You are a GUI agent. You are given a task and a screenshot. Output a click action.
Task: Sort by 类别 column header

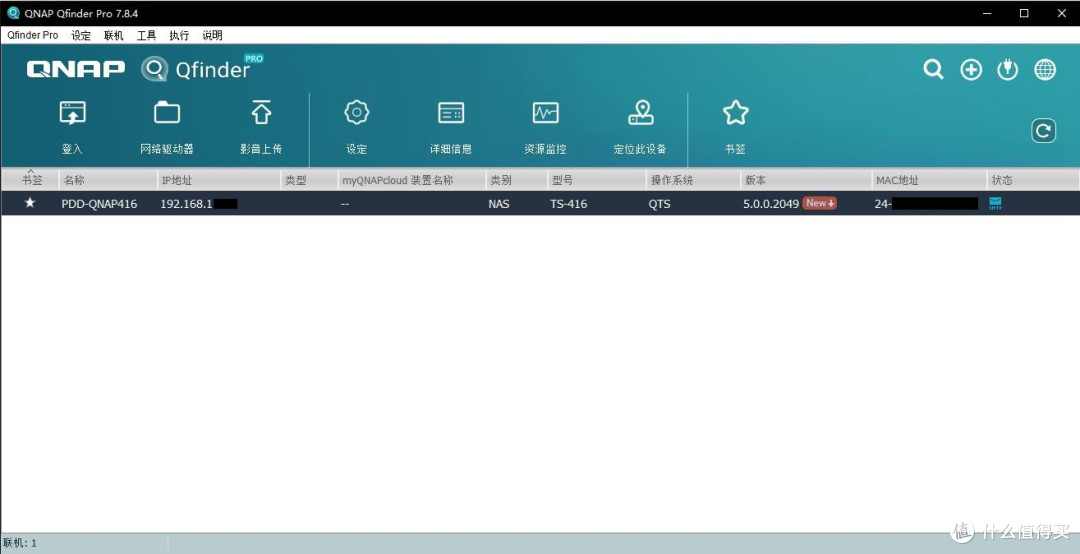pos(517,180)
